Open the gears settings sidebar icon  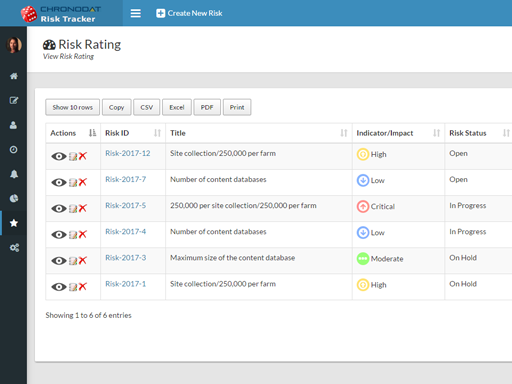[x=14, y=248]
